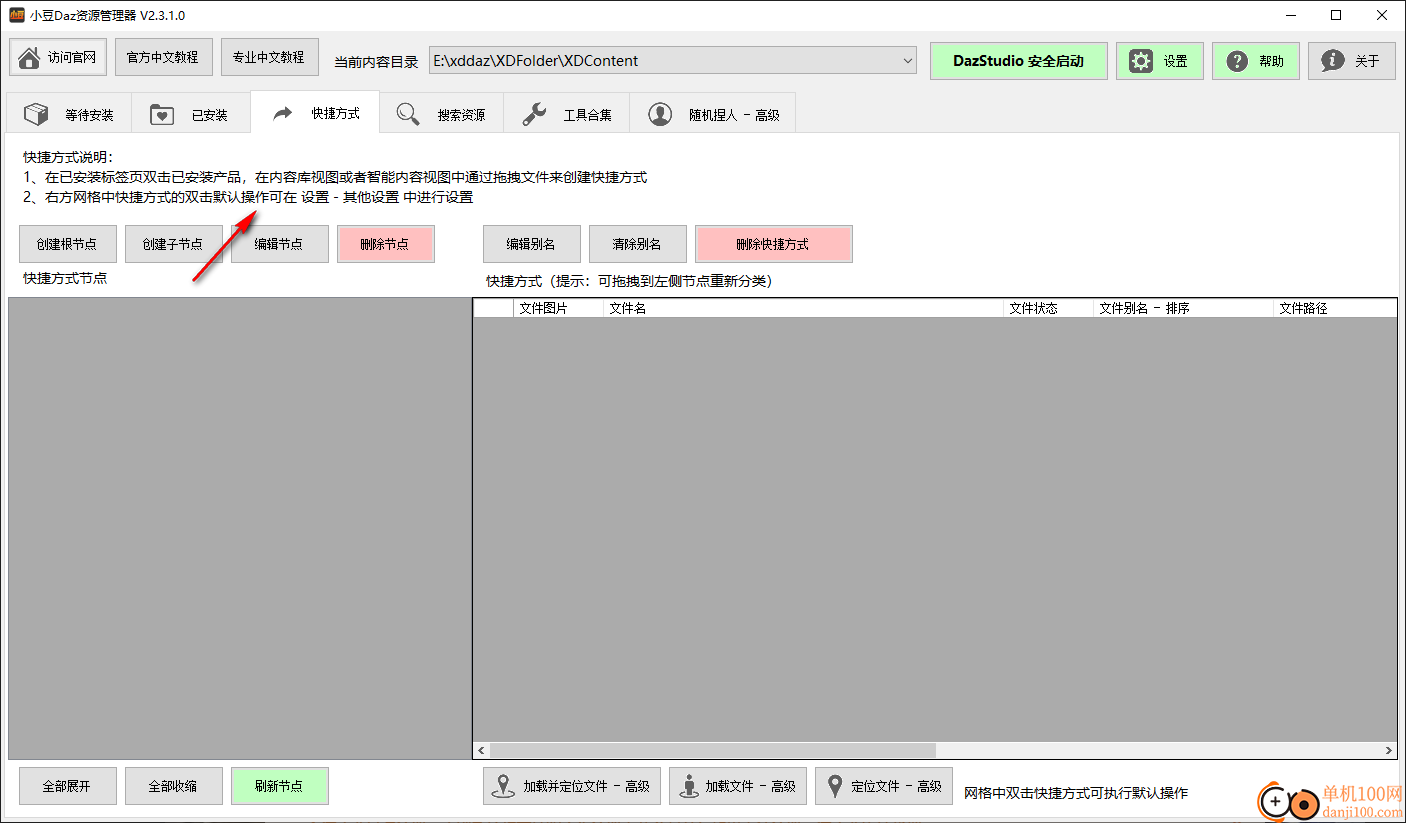Sort by 文件路径 column header
Image resolution: width=1406 pixels, height=823 pixels.
(x=1335, y=308)
